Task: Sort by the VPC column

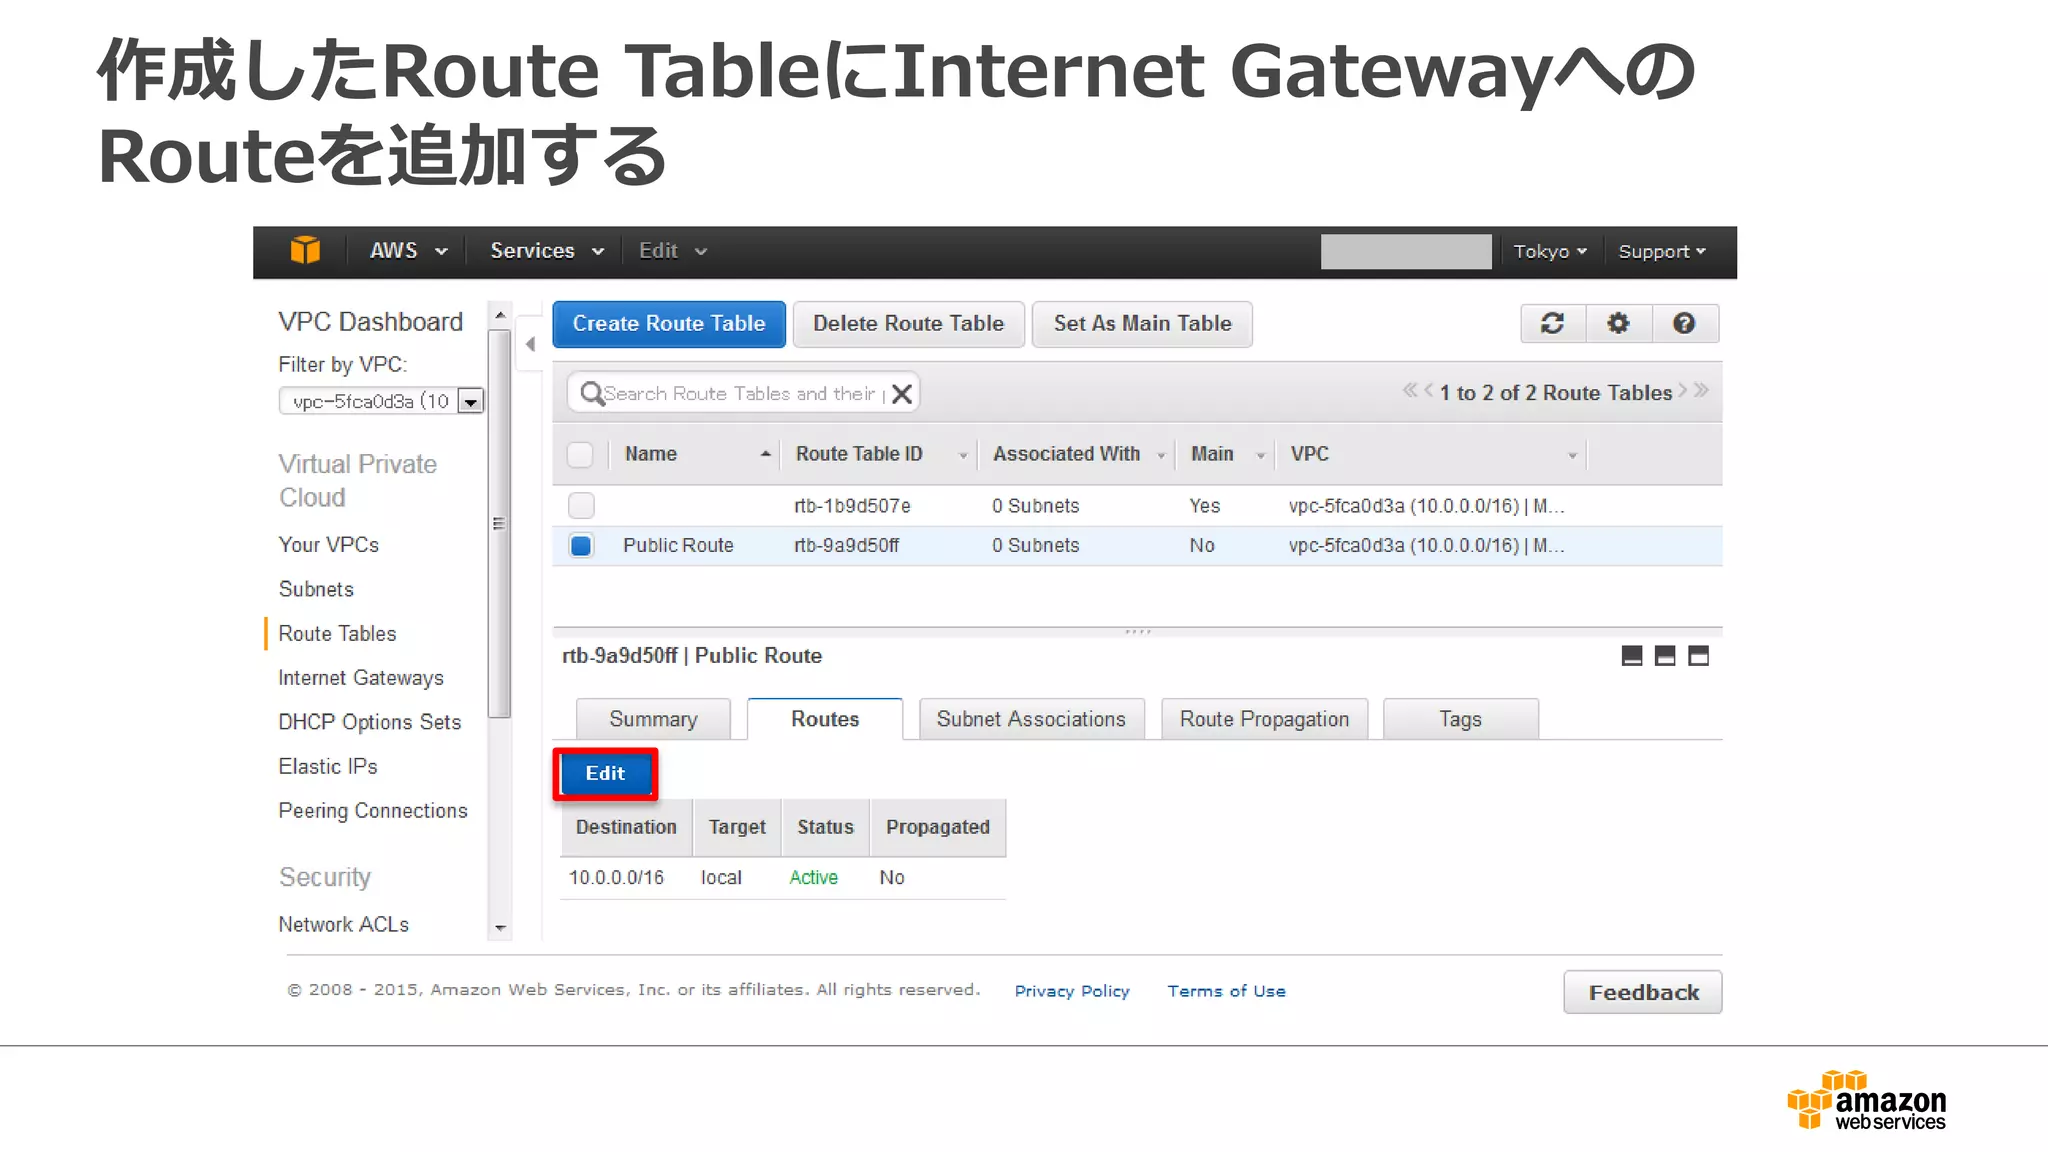Action: [1432, 454]
